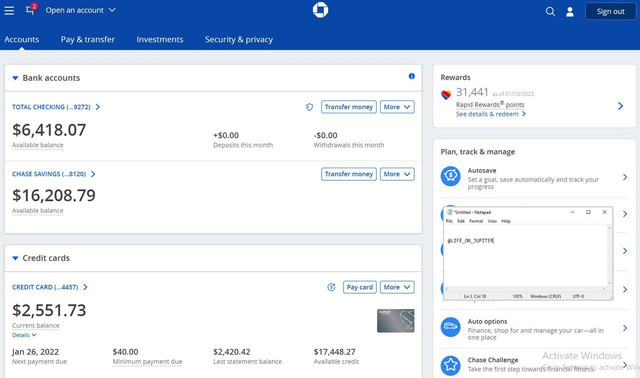Viewport: 640px width, 378px height.
Task: Open Notepad's View menu
Action: 492,221
